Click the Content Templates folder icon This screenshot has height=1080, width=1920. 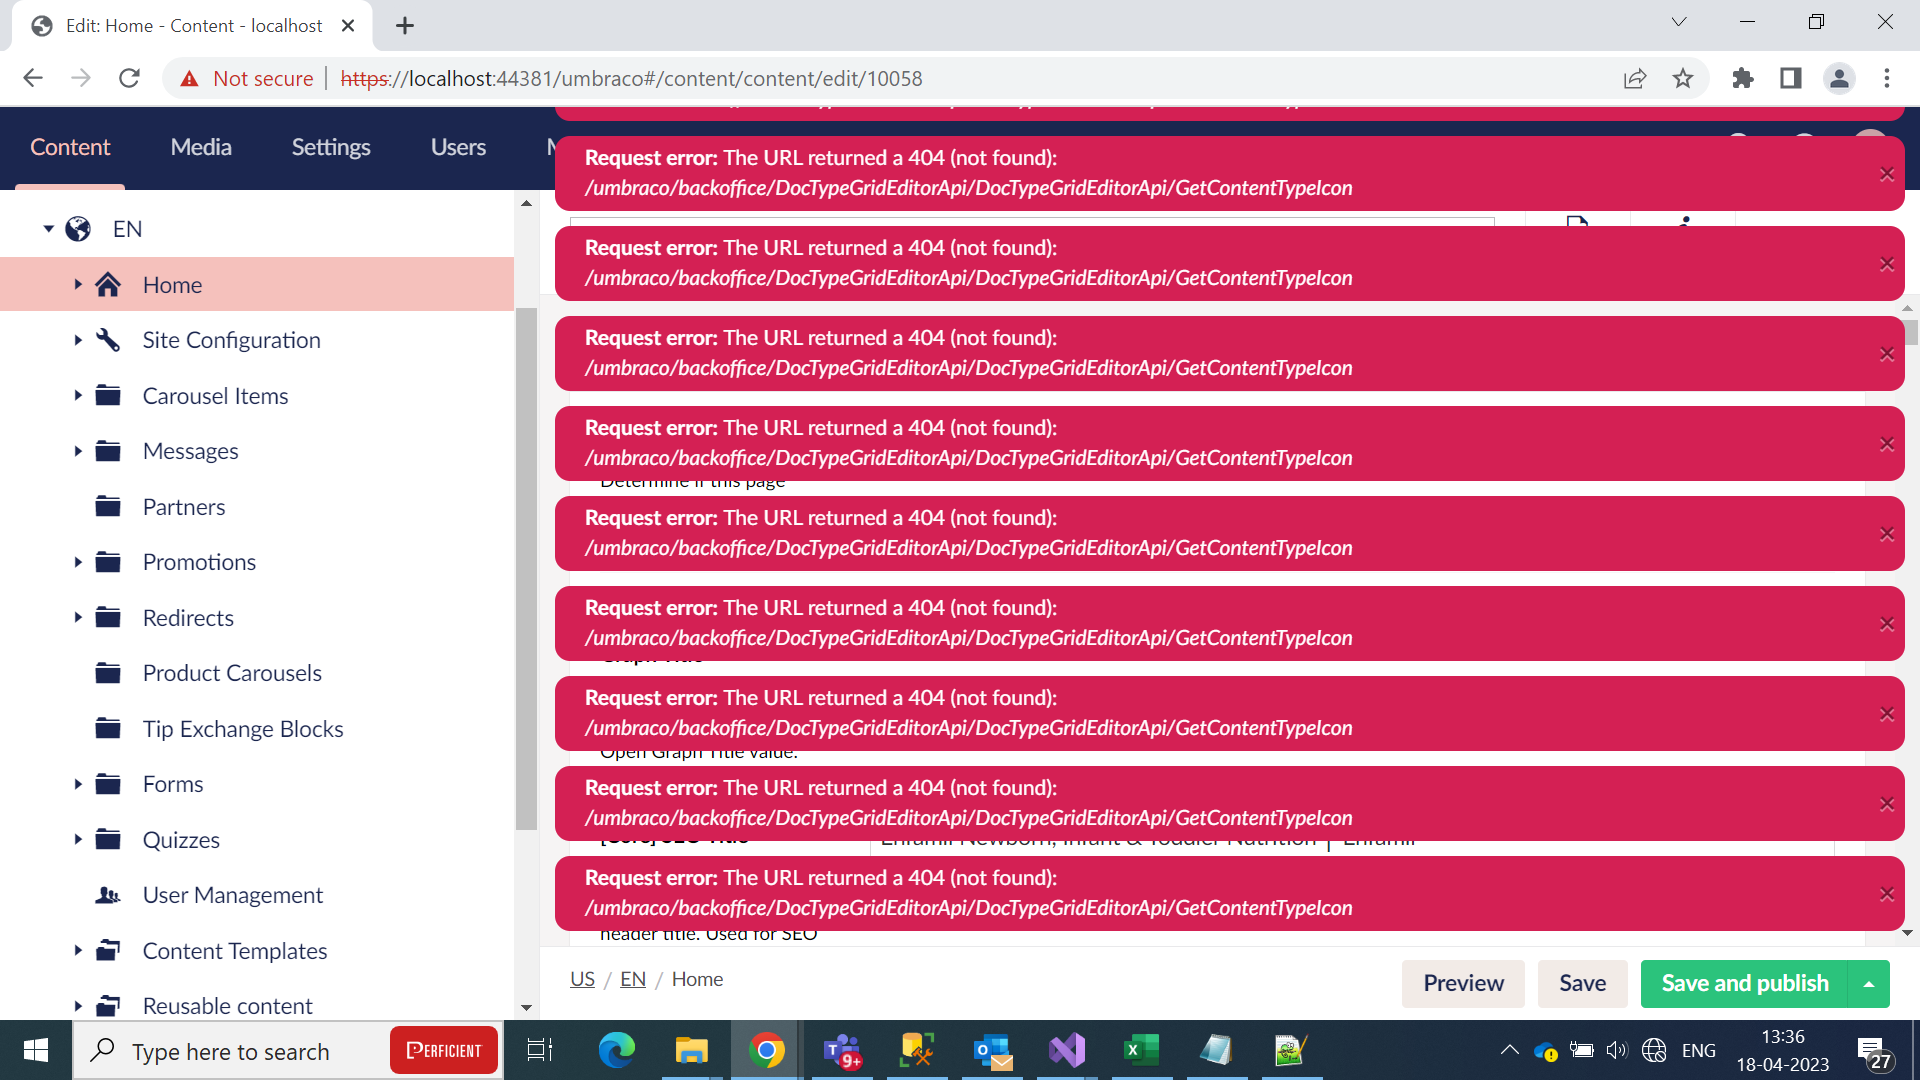[108, 951]
